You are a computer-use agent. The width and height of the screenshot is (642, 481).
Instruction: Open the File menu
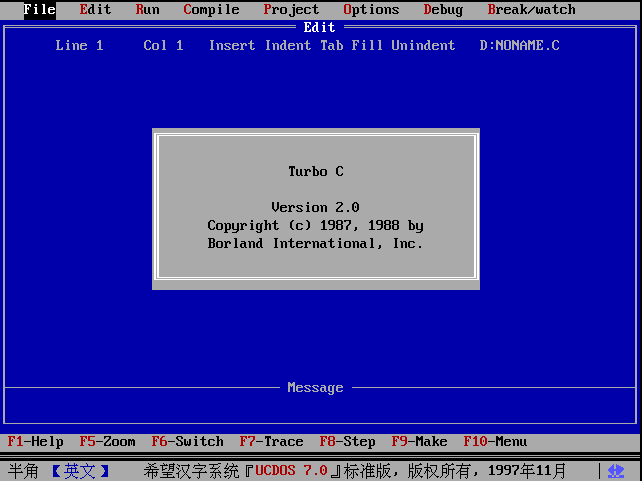pos(39,9)
